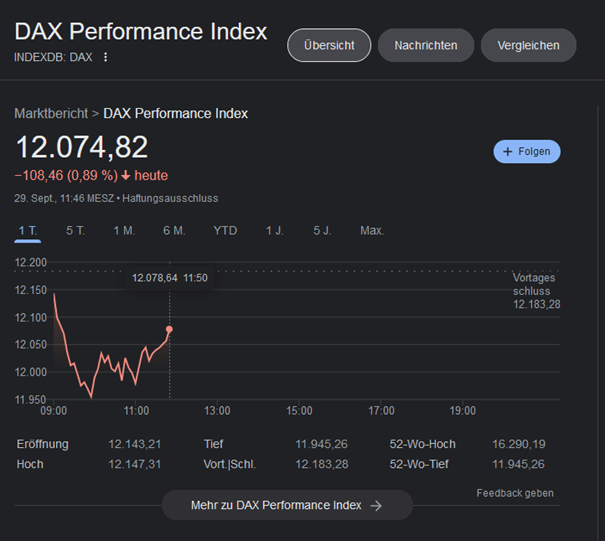Open the Nachrichten tab
This screenshot has height=541, width=605.
(426, 45)
